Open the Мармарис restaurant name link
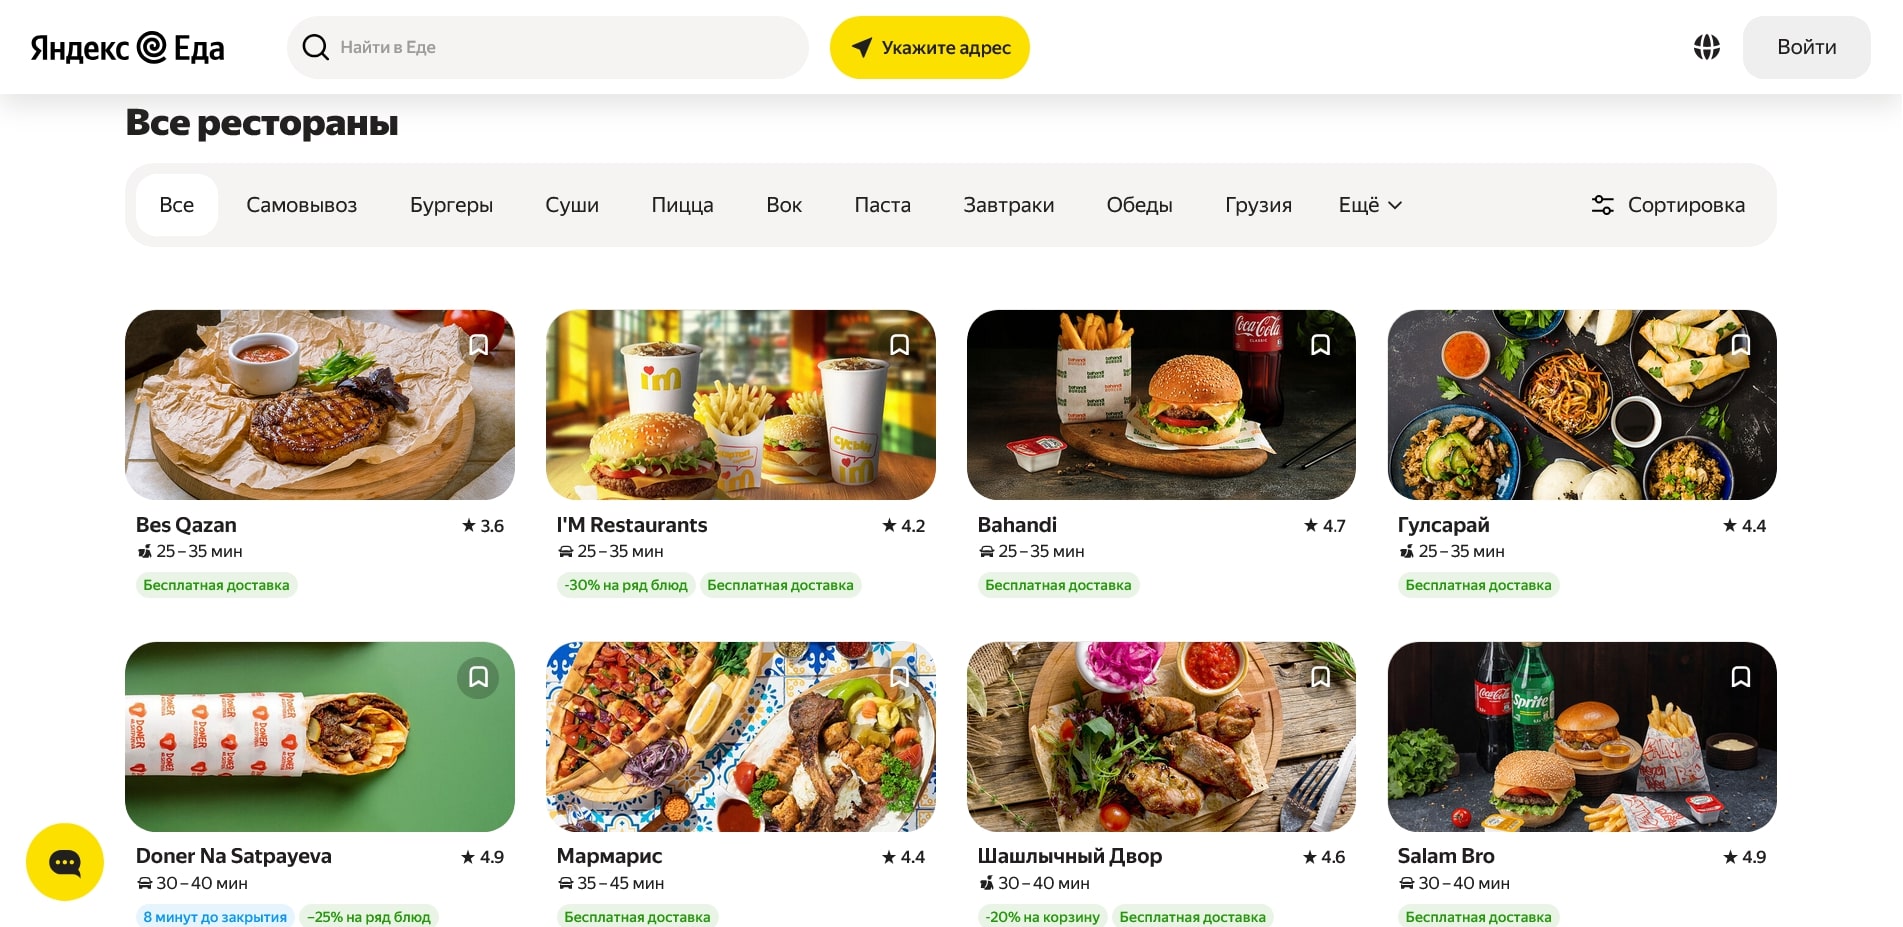The image size is (1903, 927). coord(609,856)
